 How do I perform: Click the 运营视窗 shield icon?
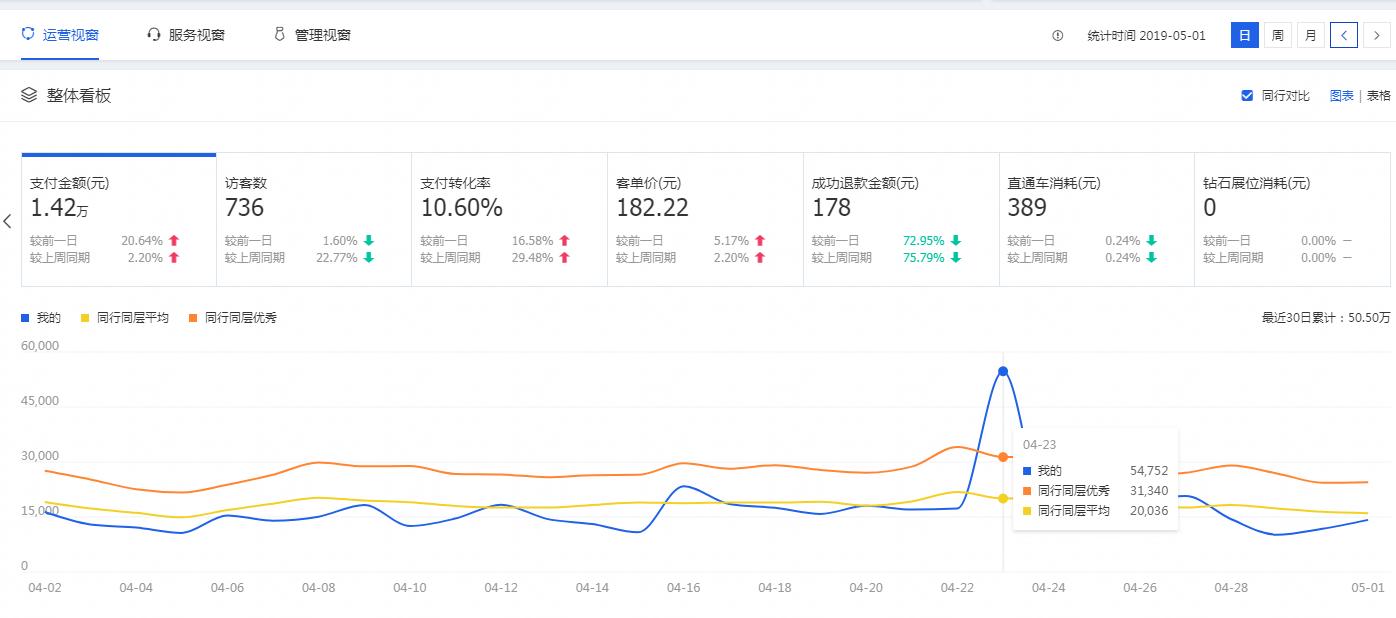pyautogui.click(x=28, y=35)
